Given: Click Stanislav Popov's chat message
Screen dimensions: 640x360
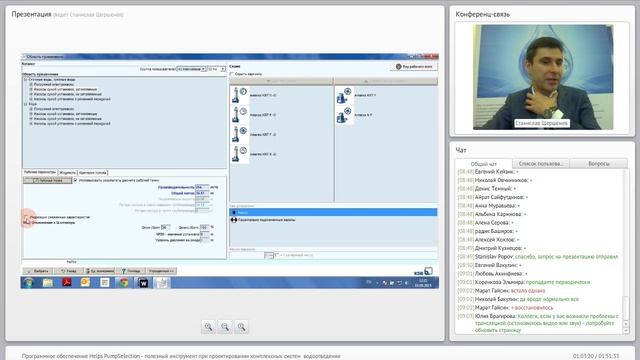Looking at the screenshot, I should (538, 257).
